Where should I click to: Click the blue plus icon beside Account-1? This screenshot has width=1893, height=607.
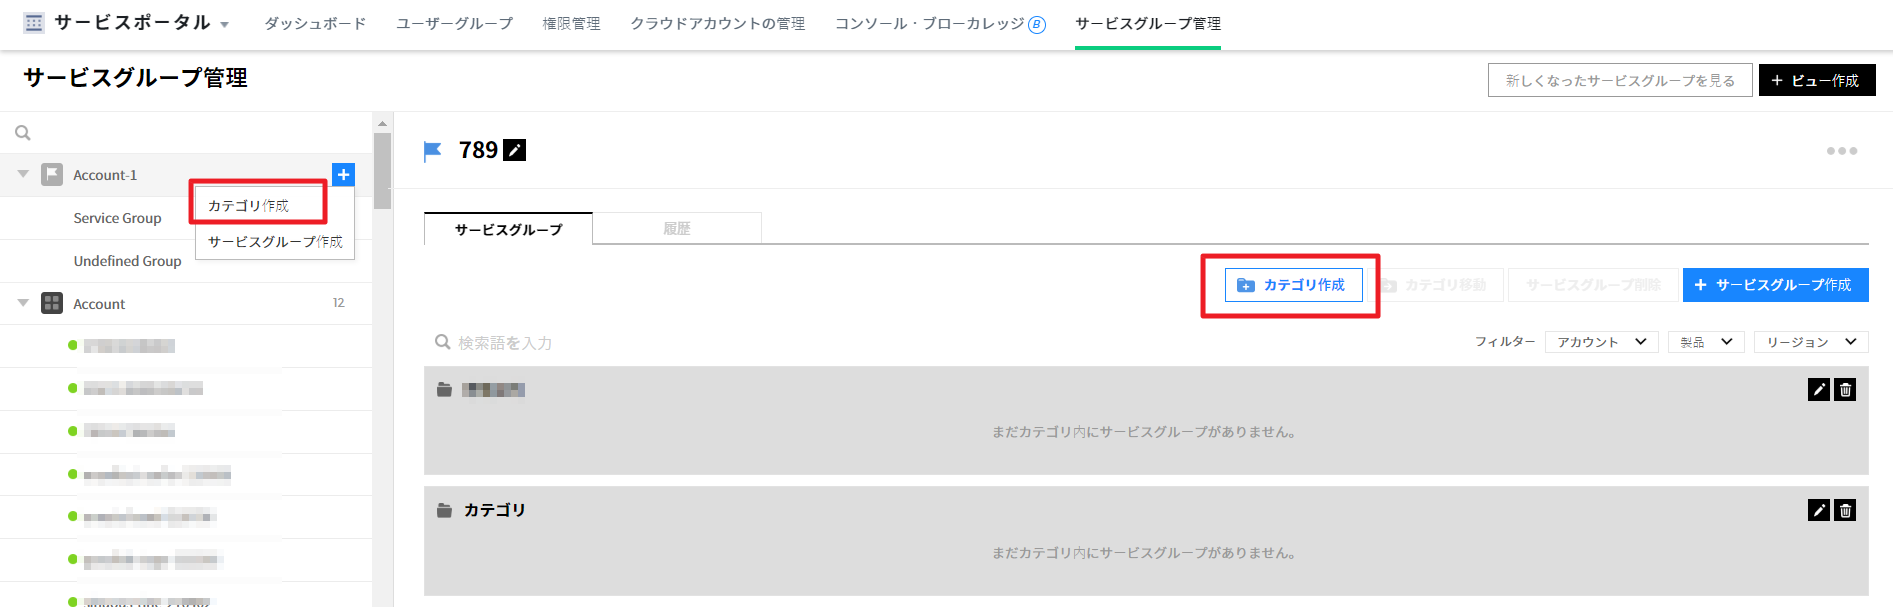point(343,175)
